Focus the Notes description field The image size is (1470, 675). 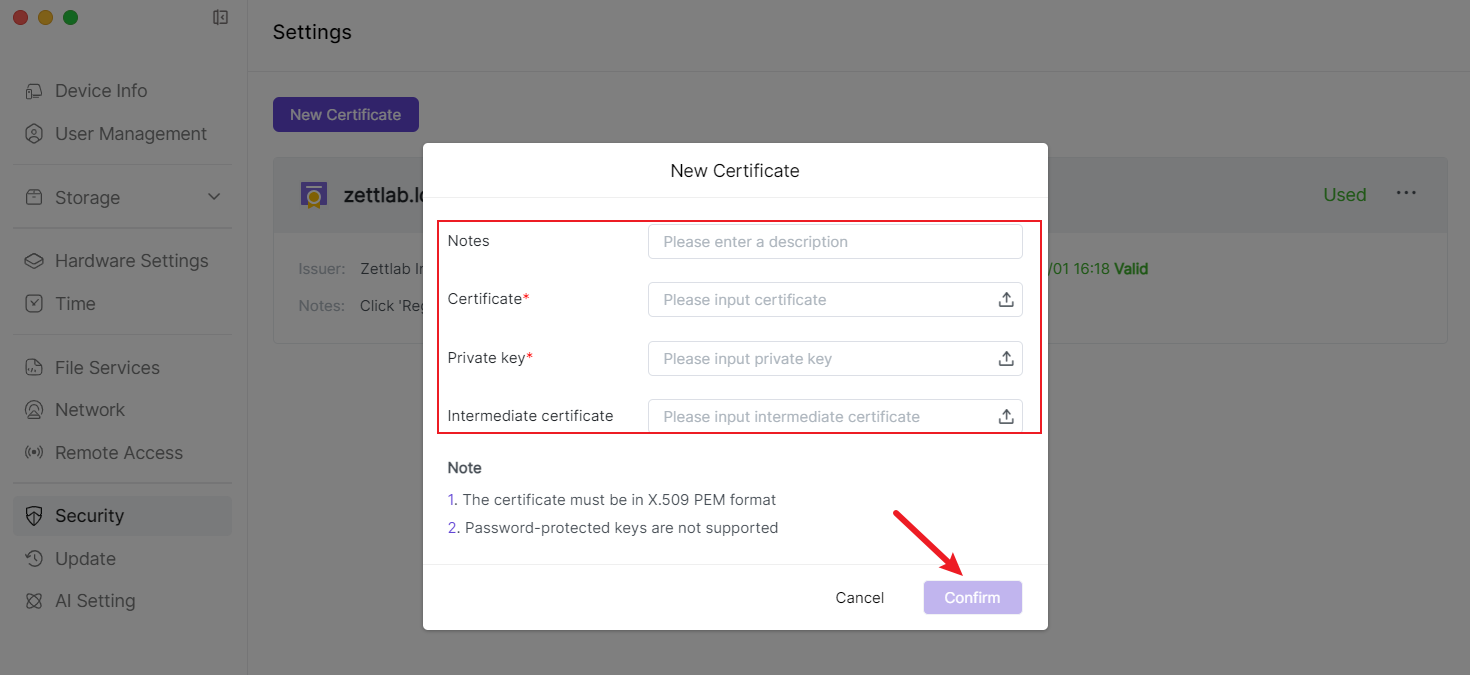click(835, 242)
